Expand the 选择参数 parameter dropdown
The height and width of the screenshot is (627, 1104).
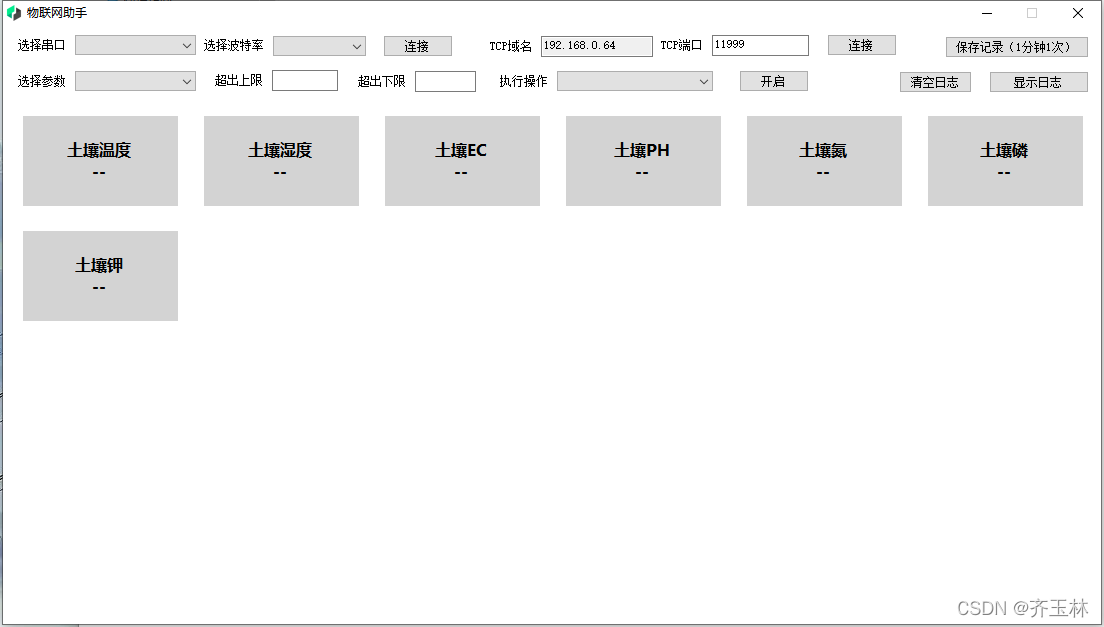pos(135,80)
